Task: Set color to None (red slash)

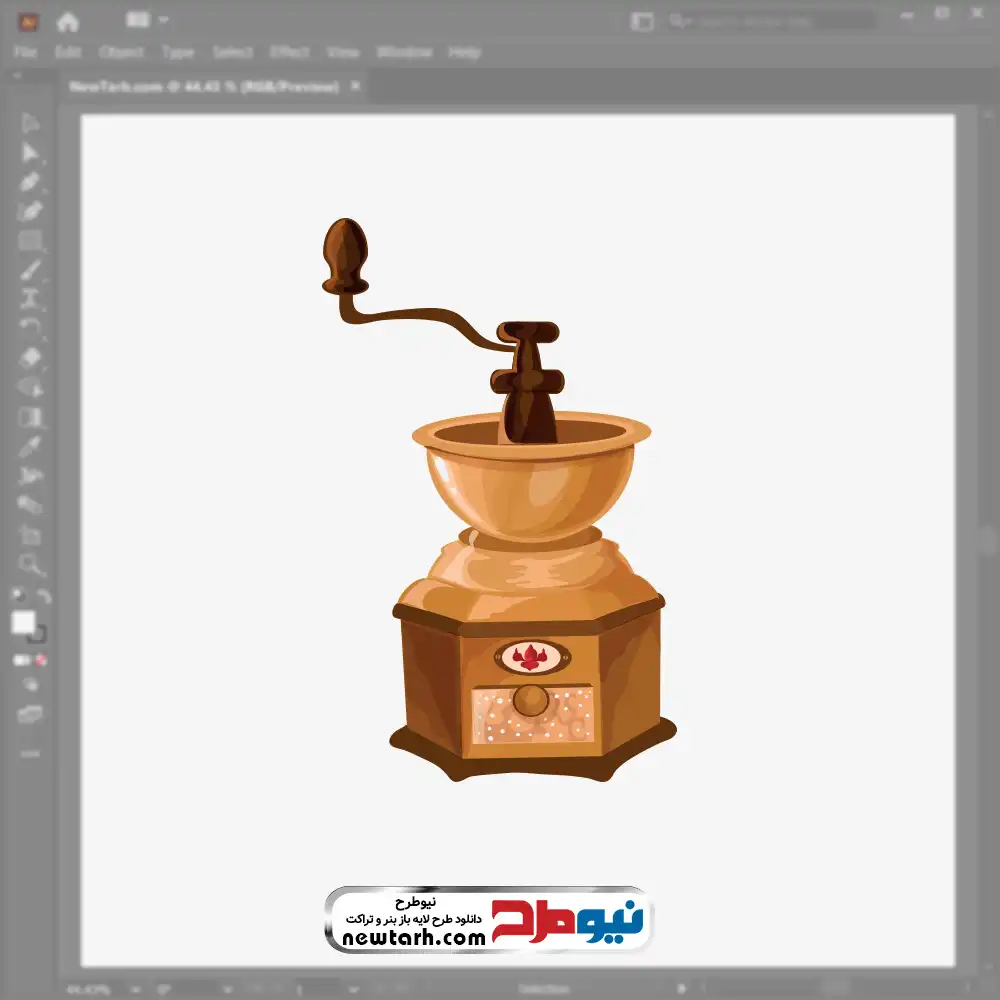Action: pos(42,660)
